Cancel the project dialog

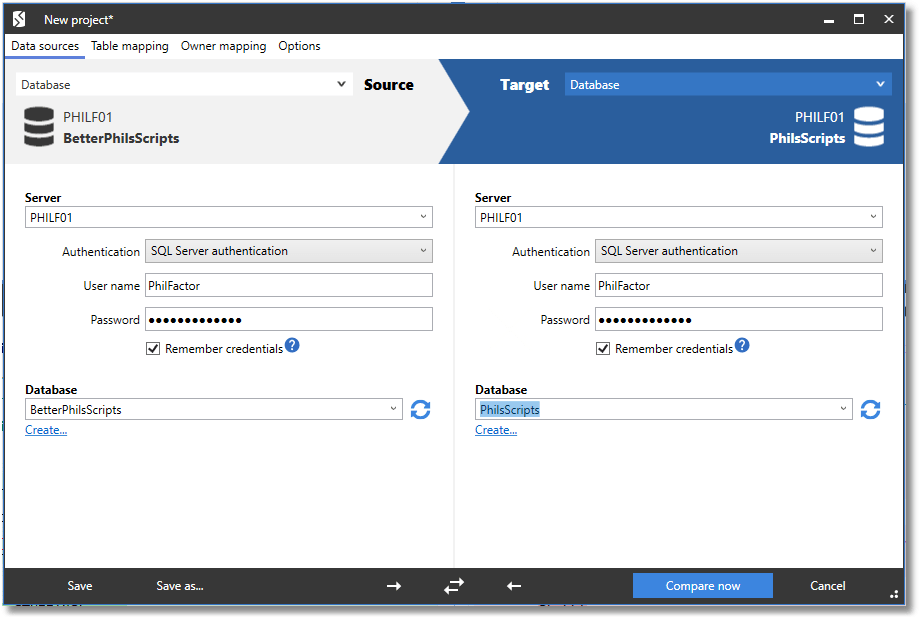pyautogui.click(x=827, y=585)
